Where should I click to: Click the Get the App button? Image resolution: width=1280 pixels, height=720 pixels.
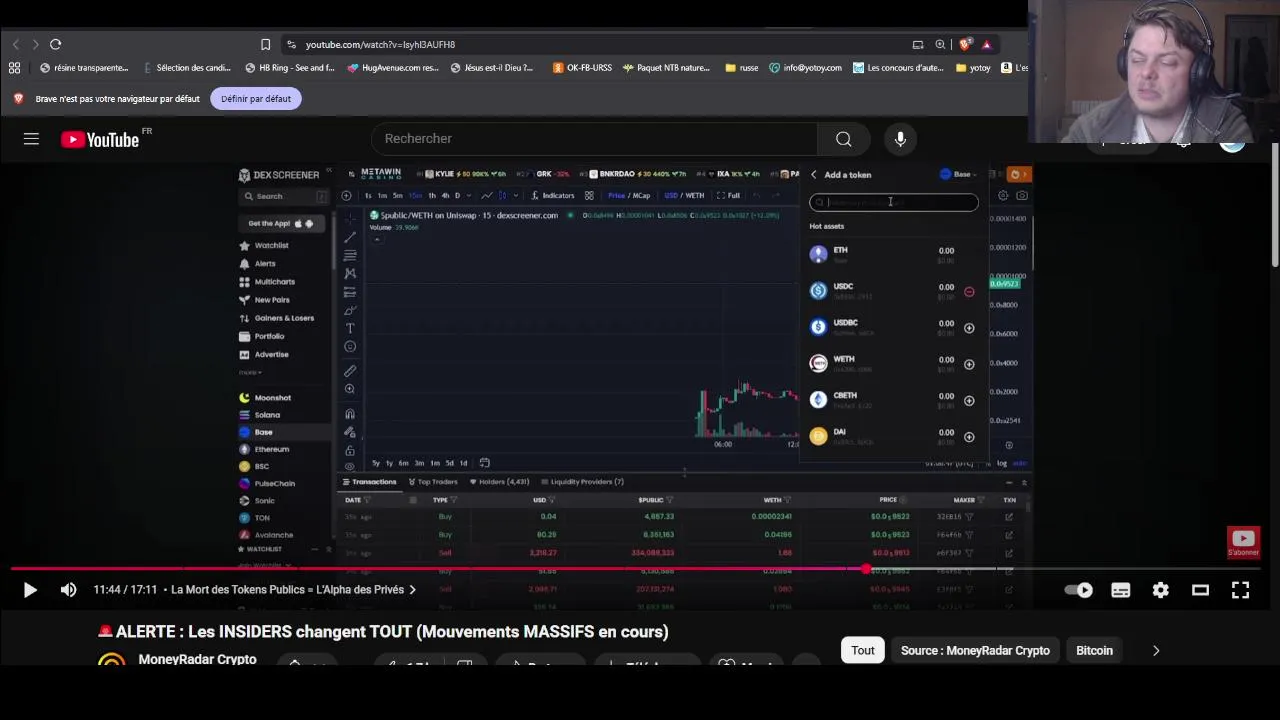(281, 224)
